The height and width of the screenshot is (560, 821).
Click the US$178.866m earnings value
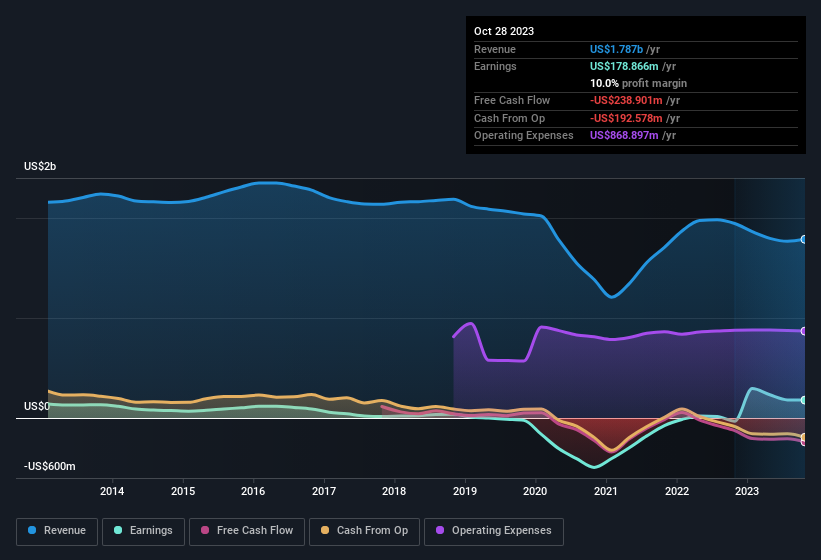624,66
